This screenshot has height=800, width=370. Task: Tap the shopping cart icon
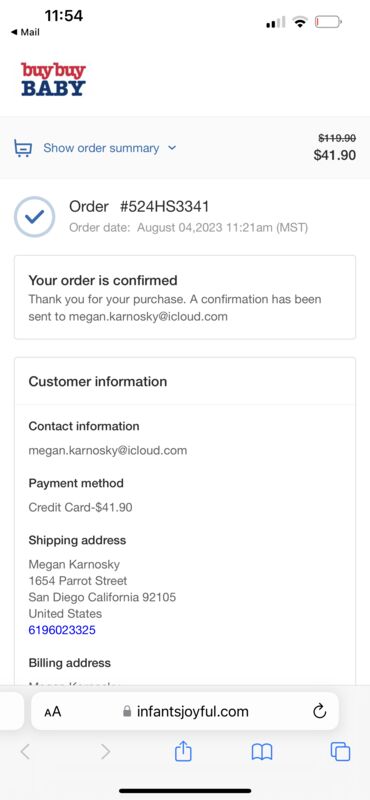point(23,148)
